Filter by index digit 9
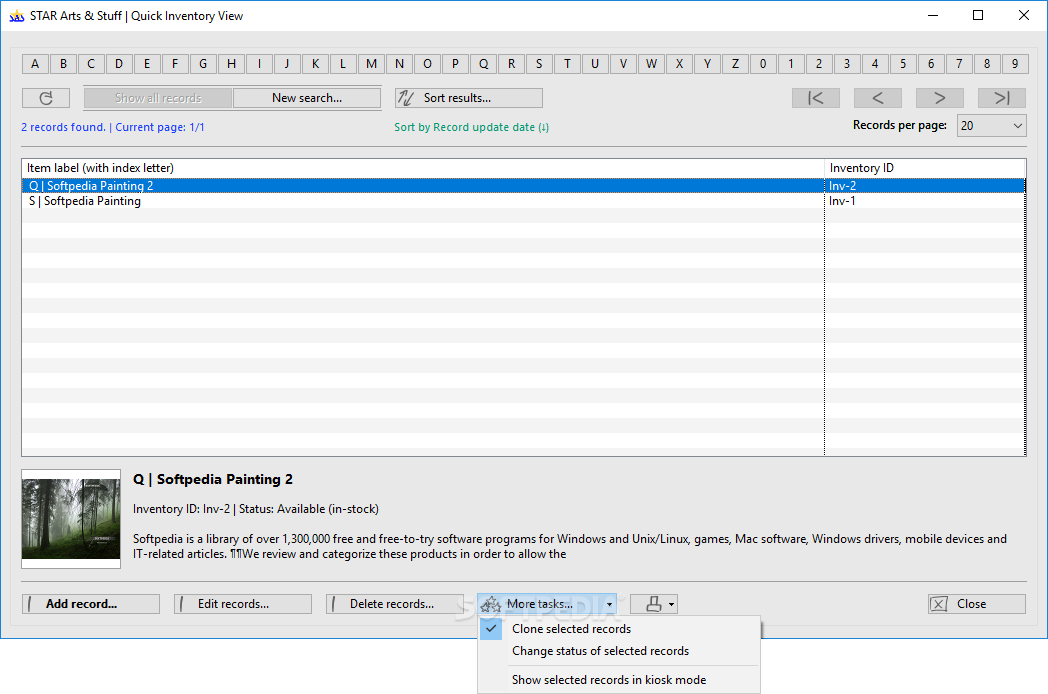Image resolution: width=1048 pixels, height=694 pixels. pyautogui.click(x=1015, y=64)
